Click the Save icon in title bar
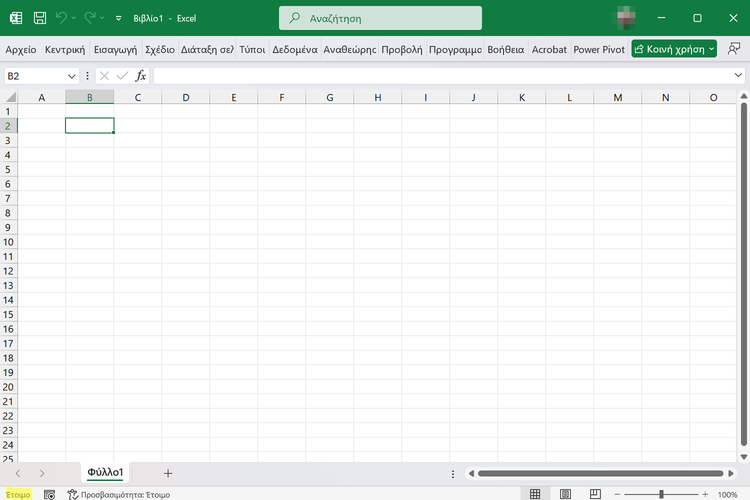Image resolution: width=750 pixels, height=500 pixels. coord(39,18)
